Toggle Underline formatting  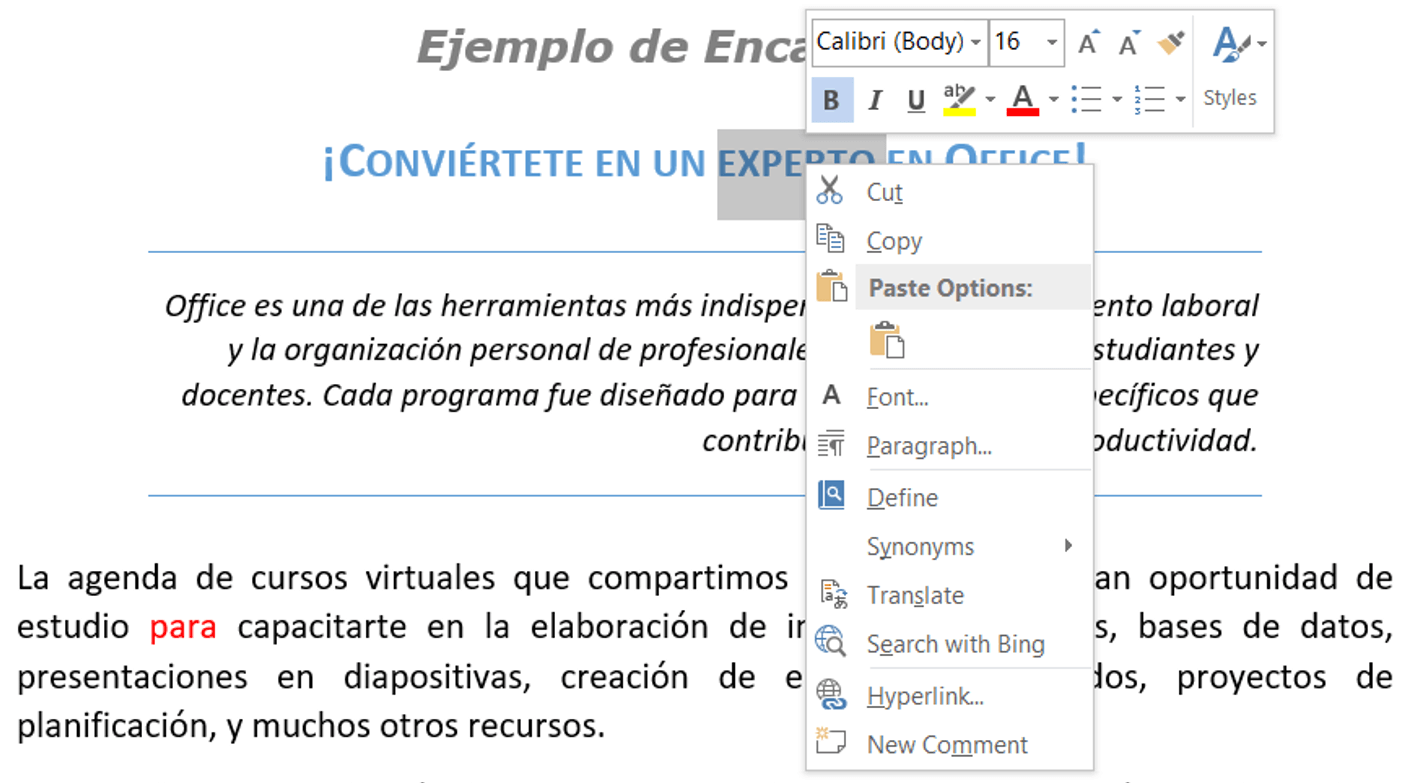click(x=916, y=99)
